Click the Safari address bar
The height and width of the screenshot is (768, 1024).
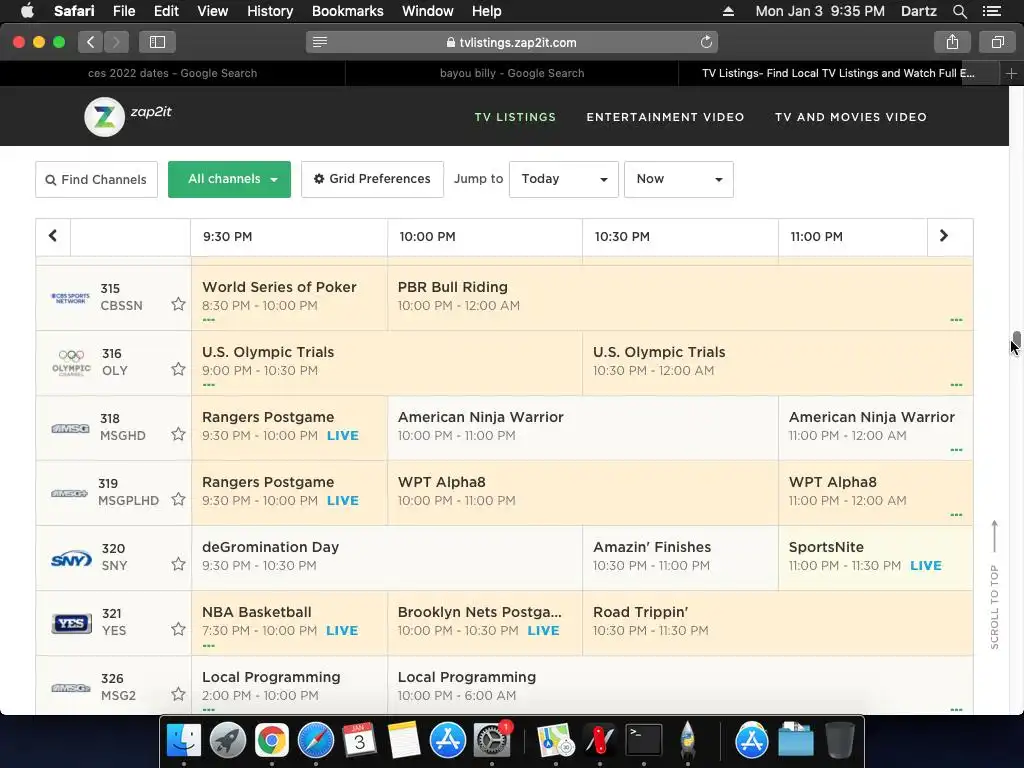click(511, 42)
